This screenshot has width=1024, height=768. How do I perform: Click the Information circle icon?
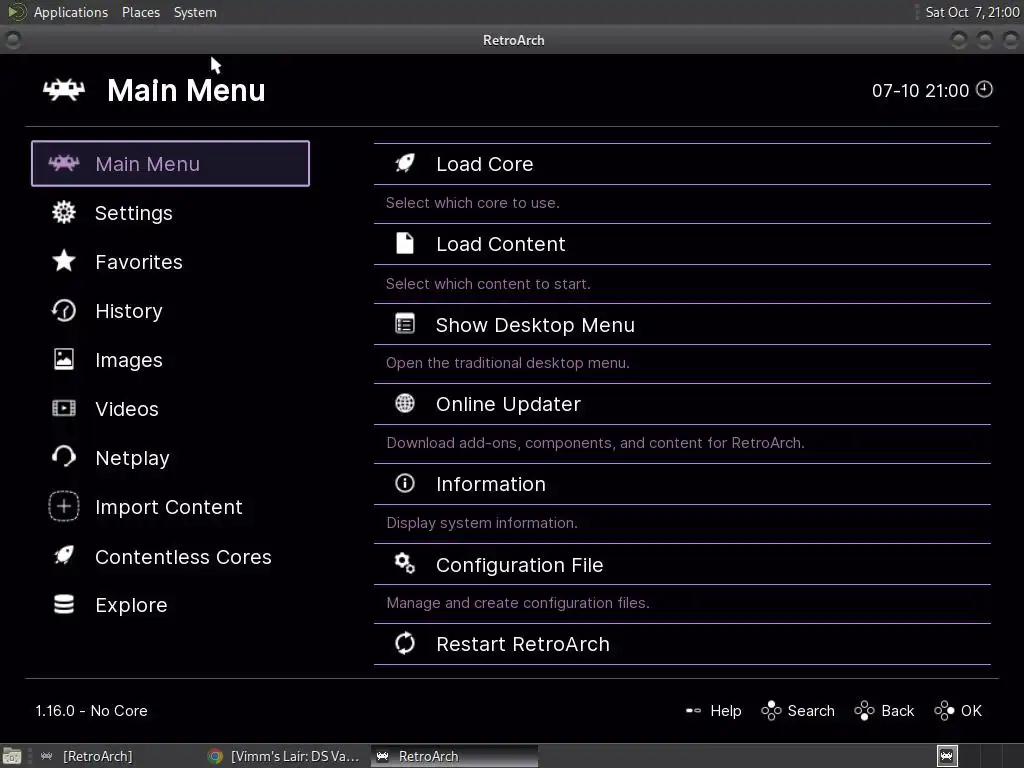pos(405,483)
